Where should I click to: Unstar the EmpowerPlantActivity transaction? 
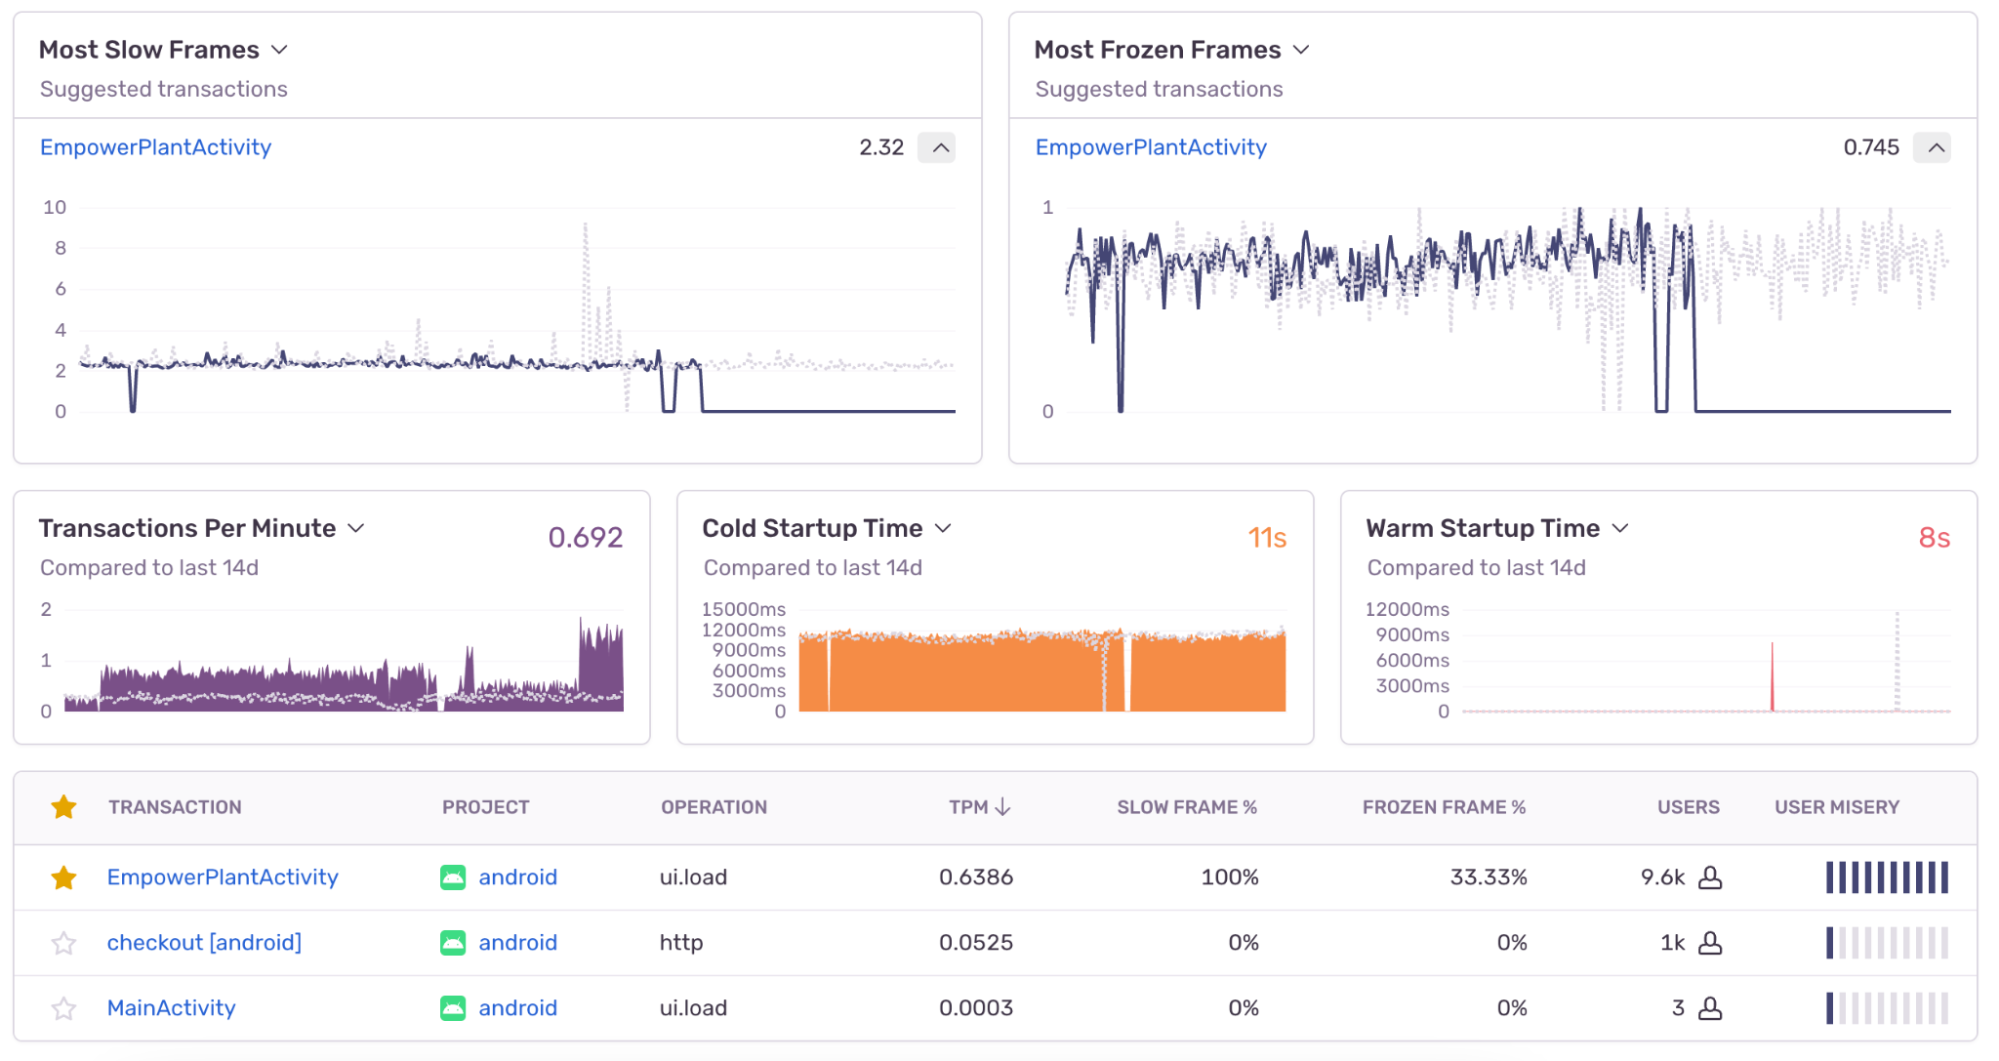point(64,877)
